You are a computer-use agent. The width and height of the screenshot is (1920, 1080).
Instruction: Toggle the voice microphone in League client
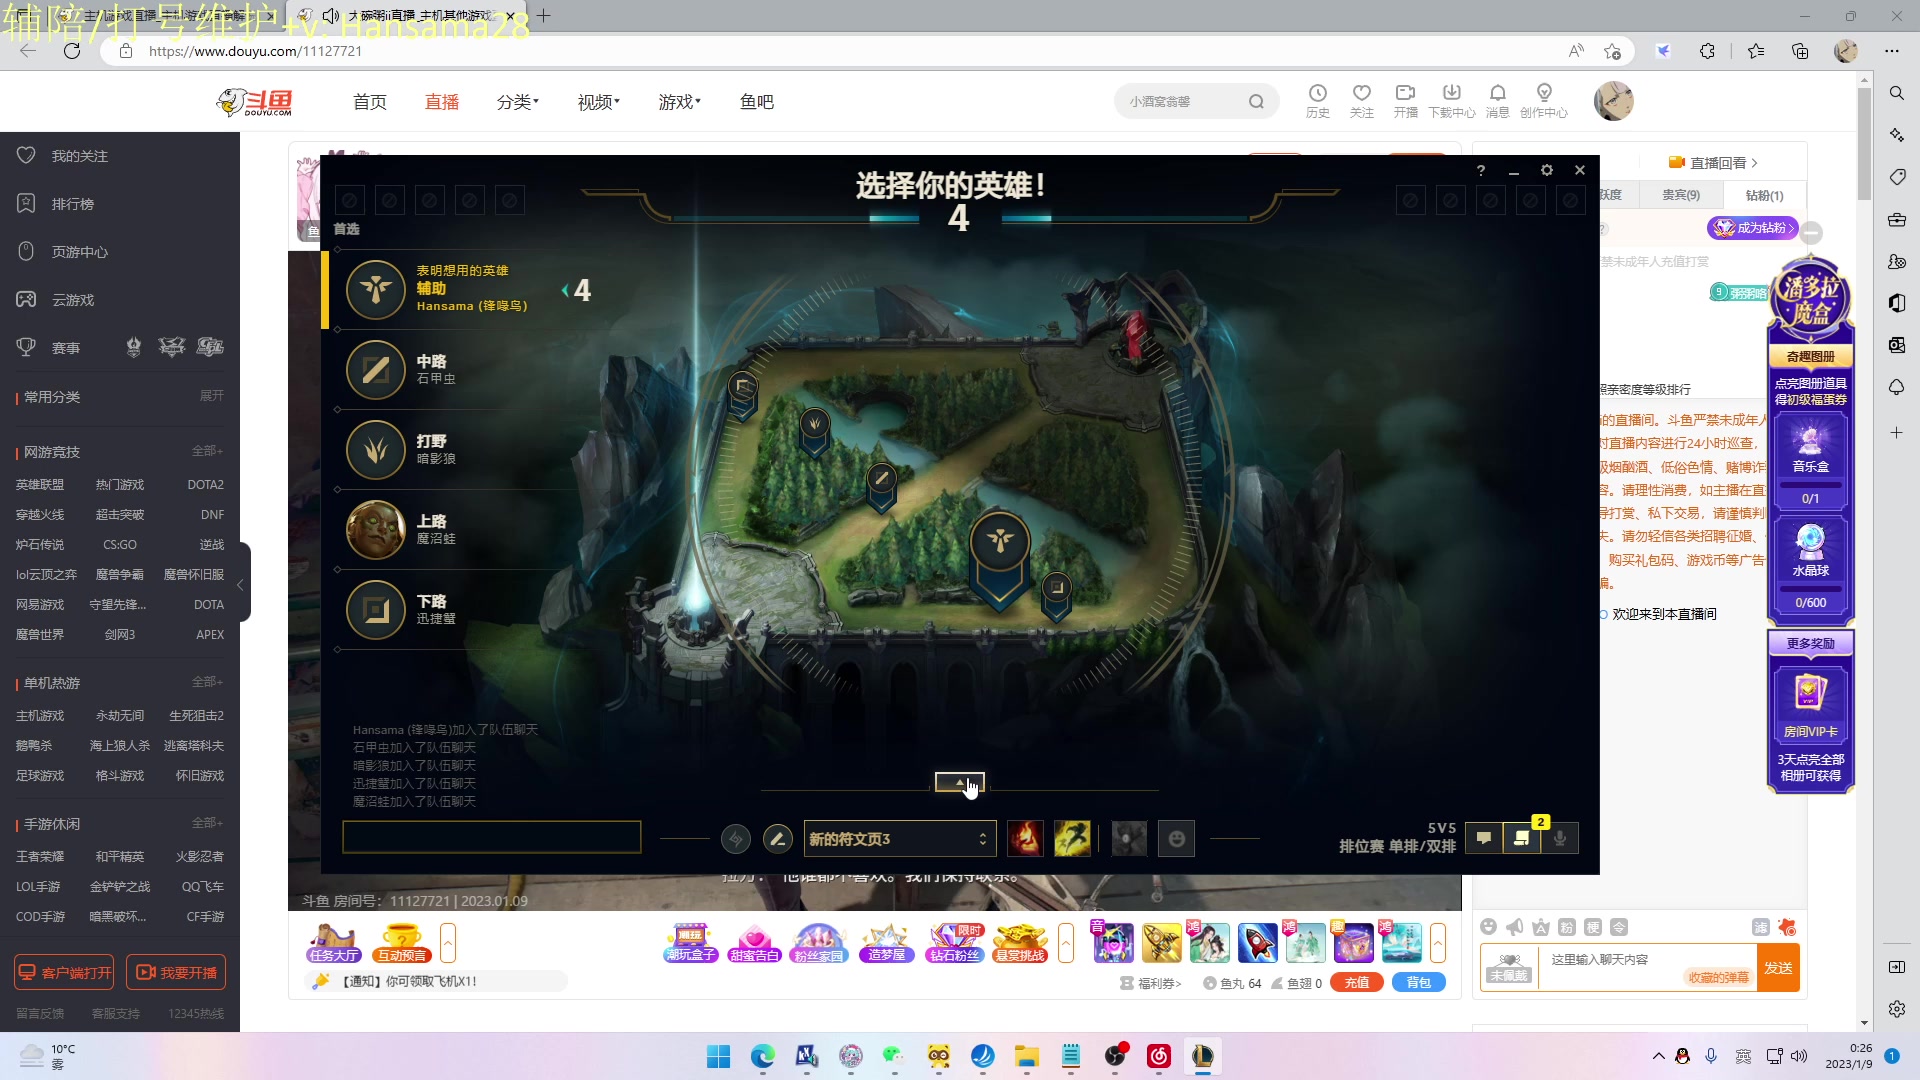click(x=1560, y=838)
